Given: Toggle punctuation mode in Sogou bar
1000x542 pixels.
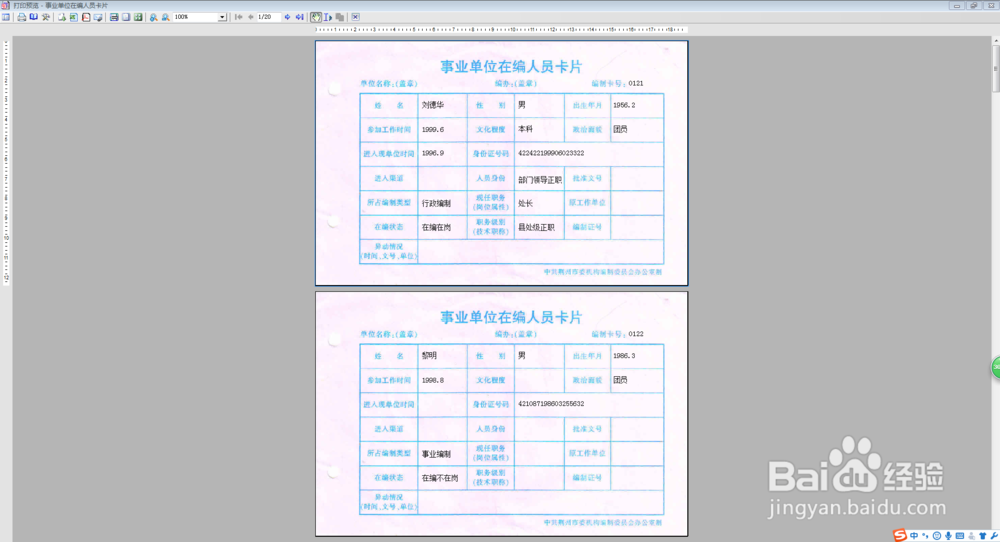Looking at the screenshot, I should 925,536.
